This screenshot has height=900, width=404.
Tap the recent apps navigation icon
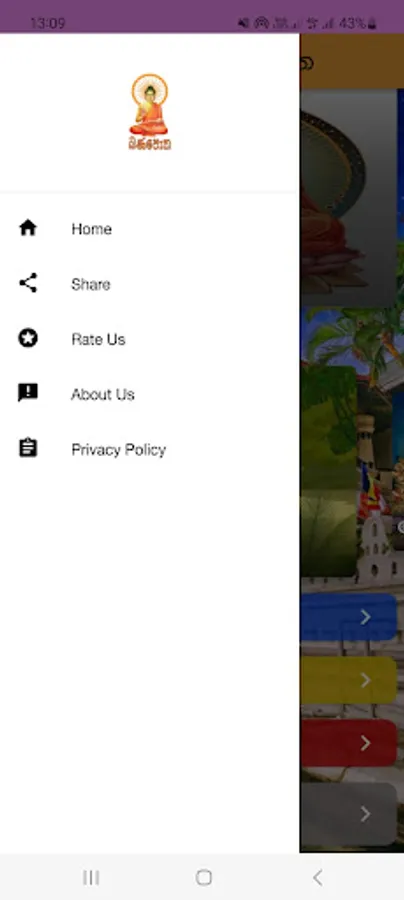pos(91,877)
